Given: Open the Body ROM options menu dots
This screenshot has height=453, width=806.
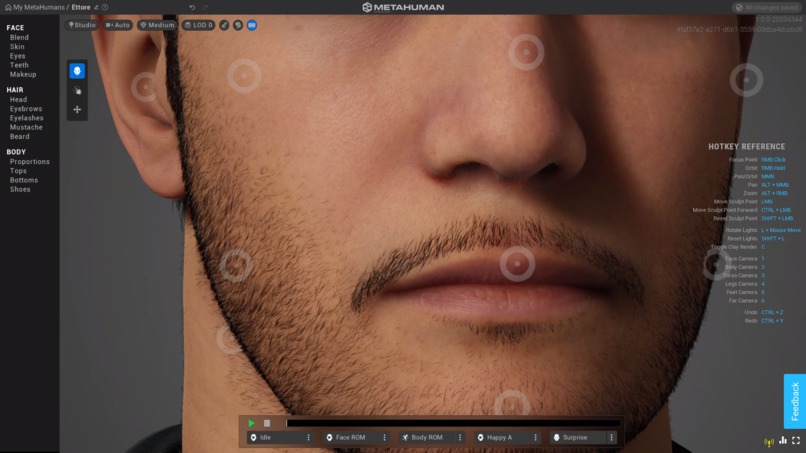Looking at the screenshot, I should click(x=460, y=438).
